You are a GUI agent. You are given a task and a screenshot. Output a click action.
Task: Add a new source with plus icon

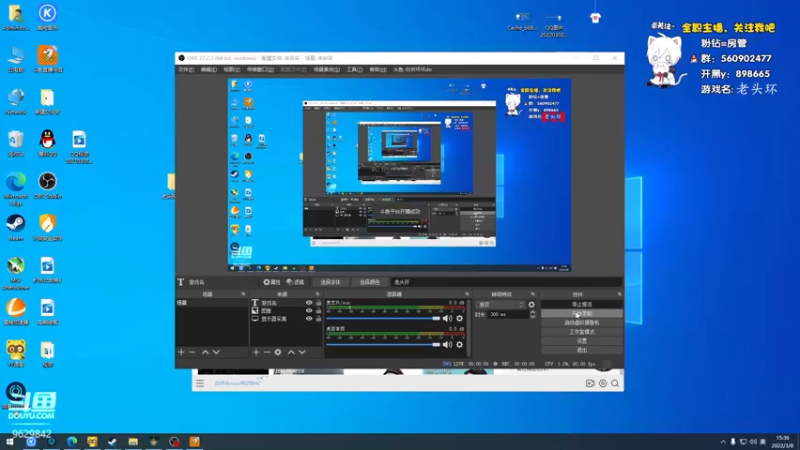[256, 352]
